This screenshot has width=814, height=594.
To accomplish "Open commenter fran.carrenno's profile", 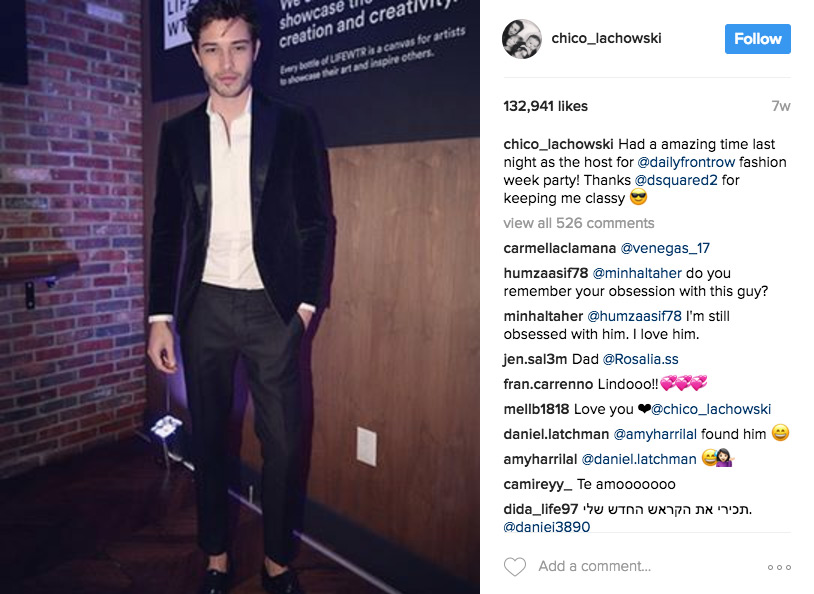I will [x=548, y=384].
